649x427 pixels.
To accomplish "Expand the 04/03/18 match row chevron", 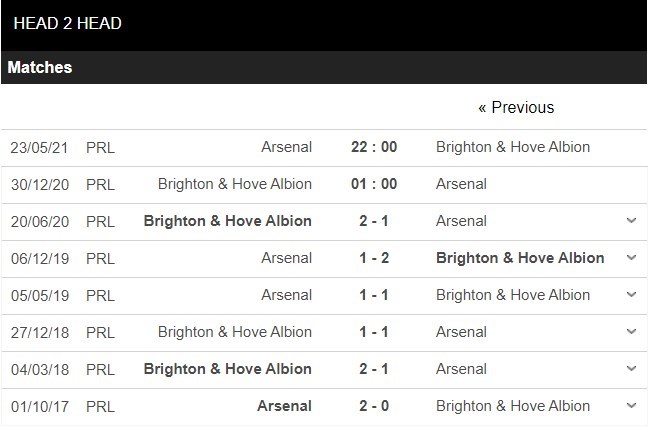I will tap(631, 369).
